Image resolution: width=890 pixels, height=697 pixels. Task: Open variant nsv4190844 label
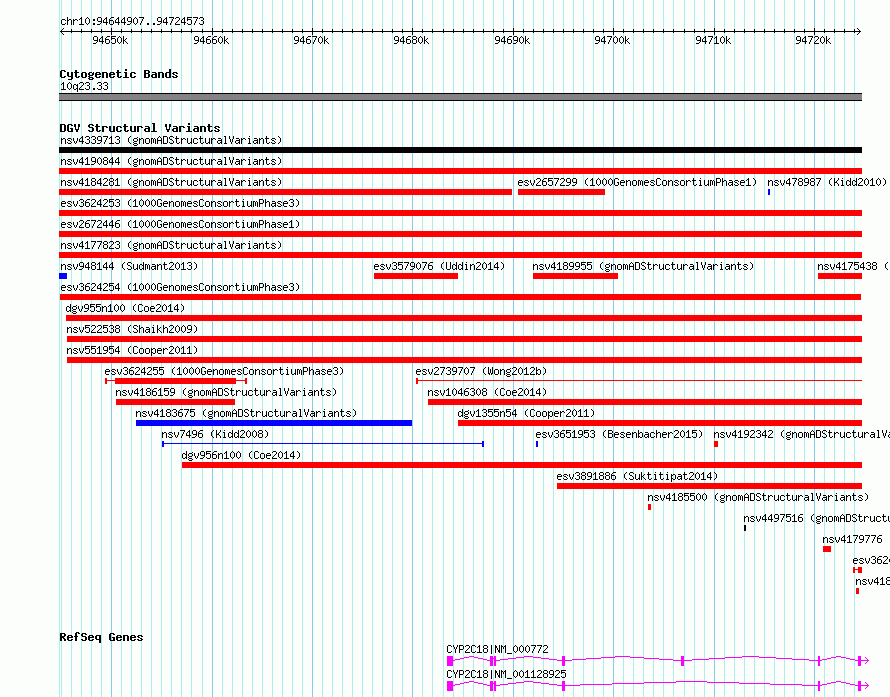pos(171,161)
